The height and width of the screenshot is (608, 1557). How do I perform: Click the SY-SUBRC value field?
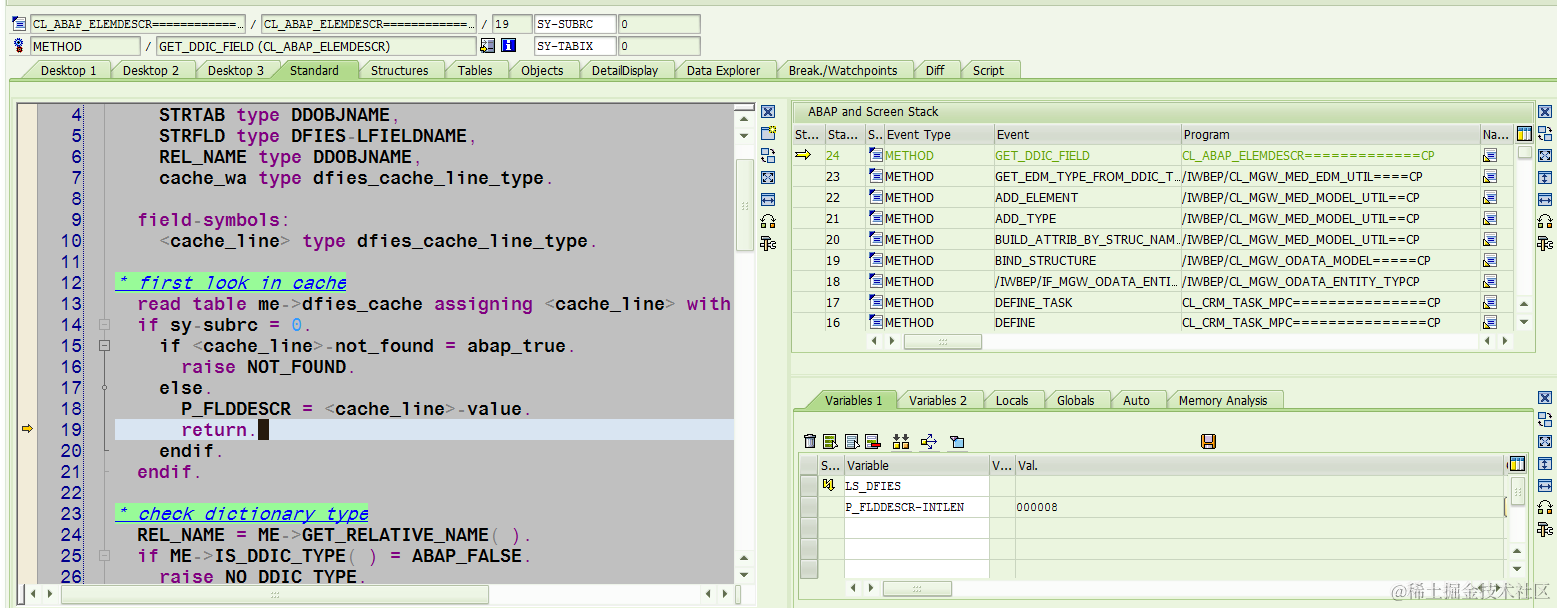click(x=659, y=24)
